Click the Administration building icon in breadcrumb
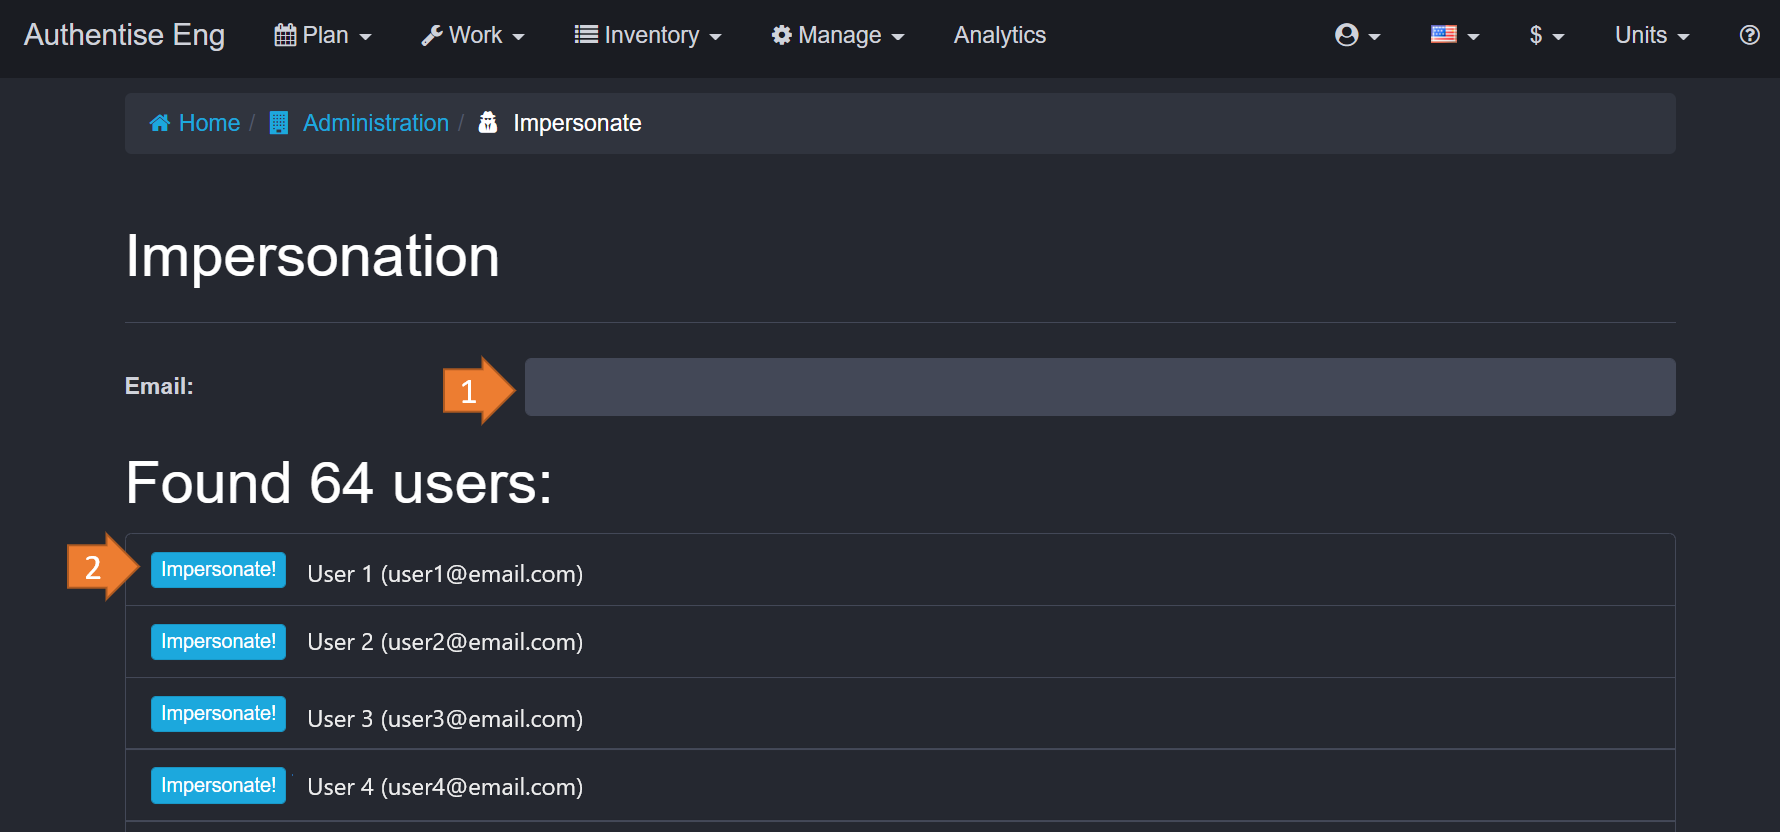 [x=279, y=123]
